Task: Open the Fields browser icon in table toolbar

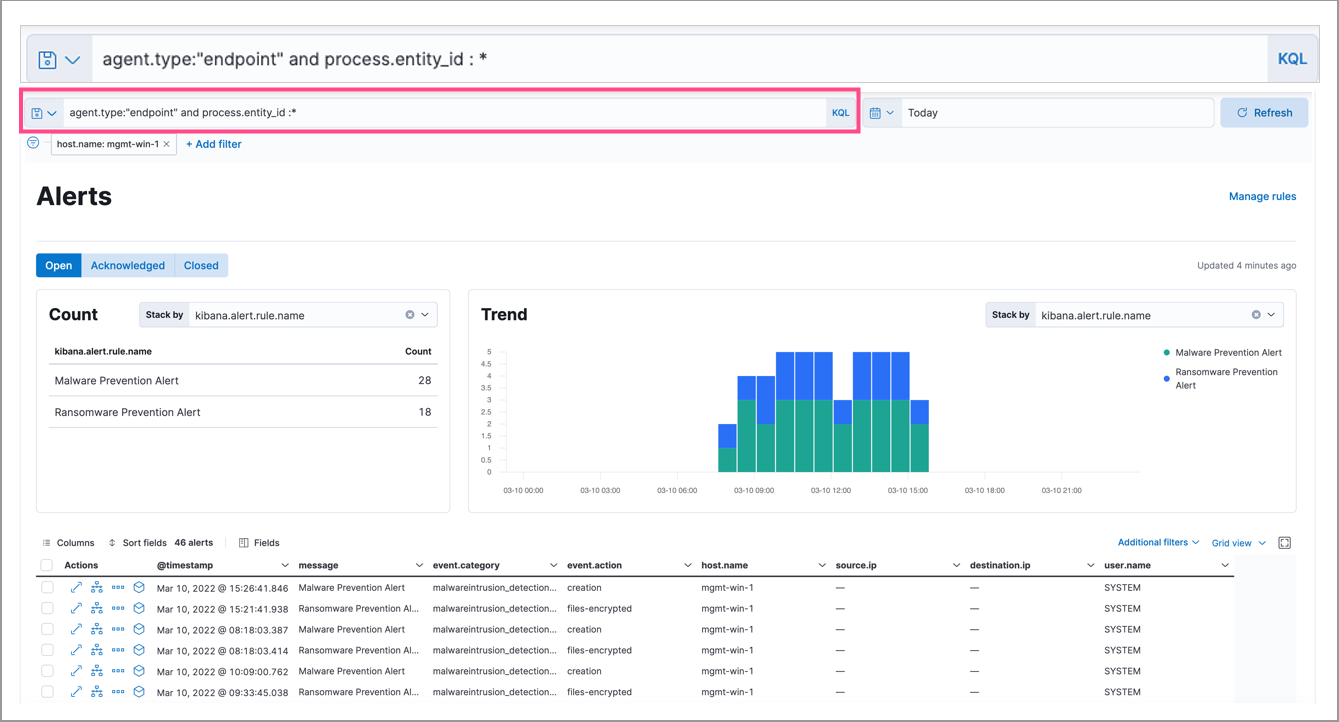Action: tap(243, 542)
